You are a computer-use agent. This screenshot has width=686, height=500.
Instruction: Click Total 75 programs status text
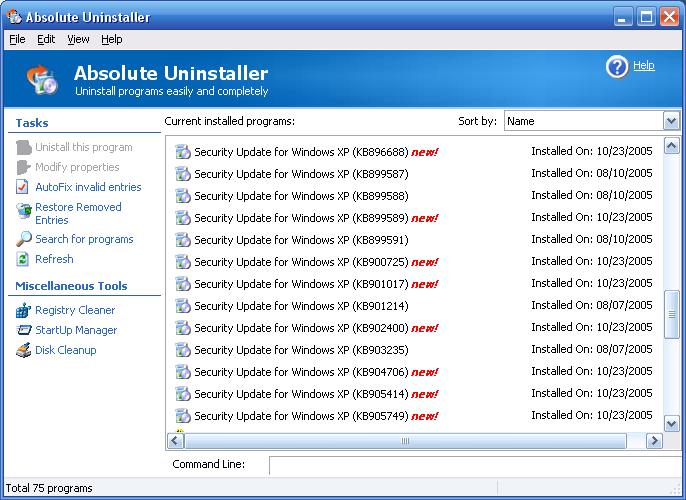coord(49,488)
